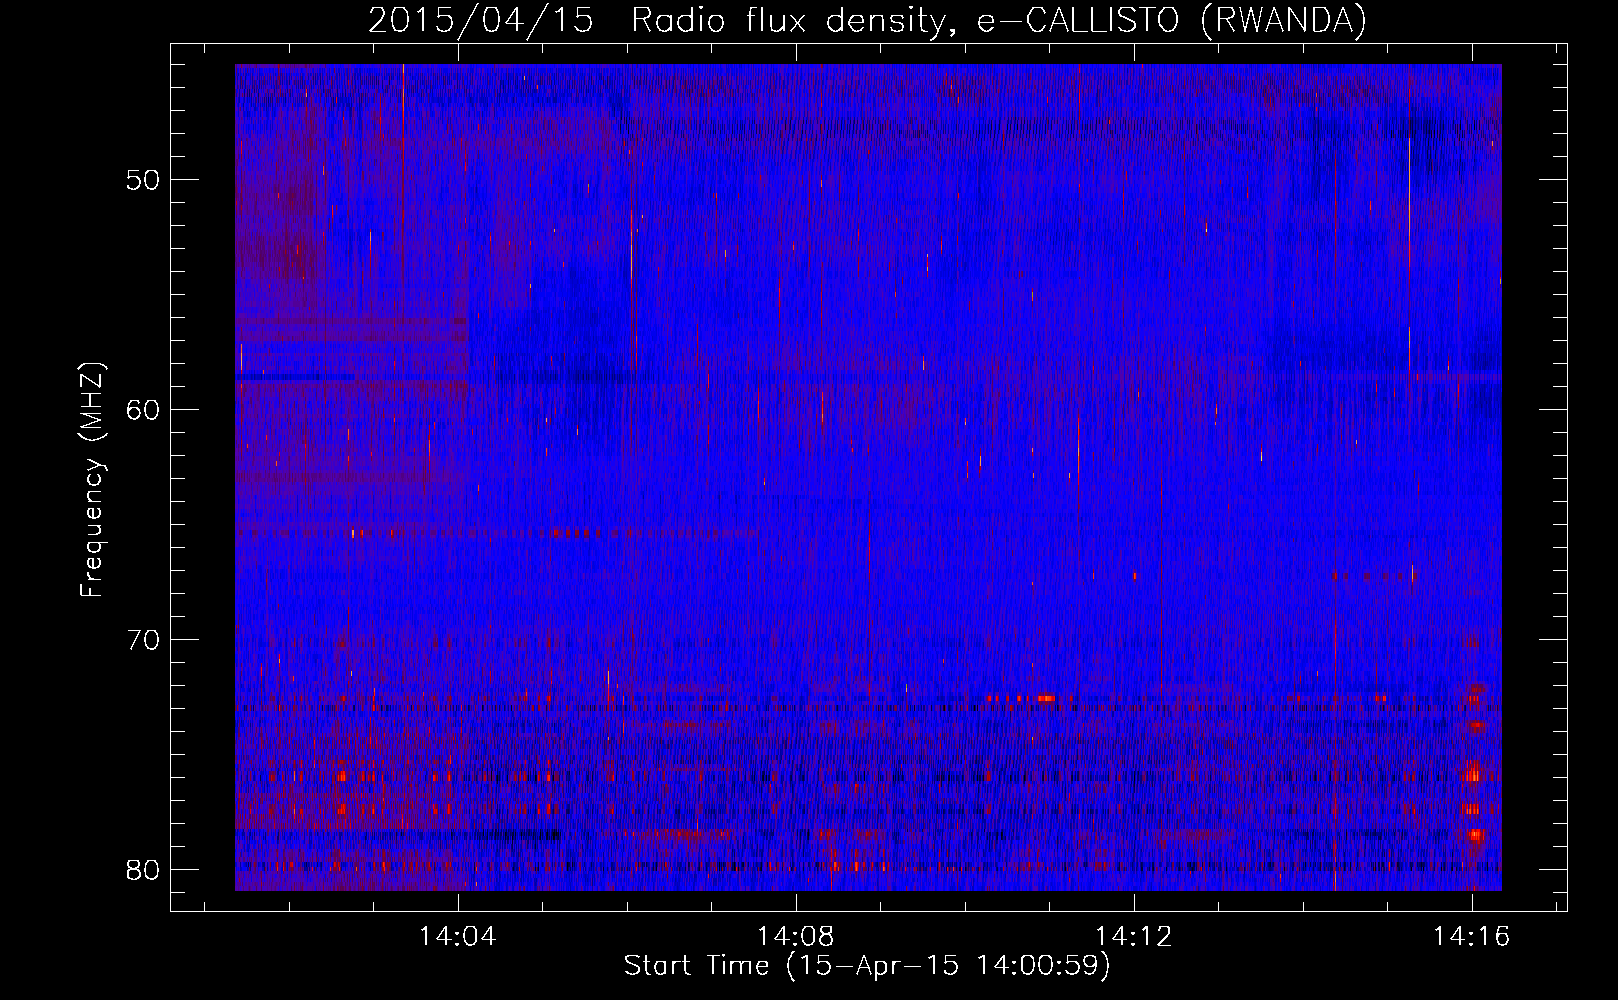1618x1000 pixels.
Task: Click the 14:04 time tick label
Action: pyautogui.click(x=458, y=937)
